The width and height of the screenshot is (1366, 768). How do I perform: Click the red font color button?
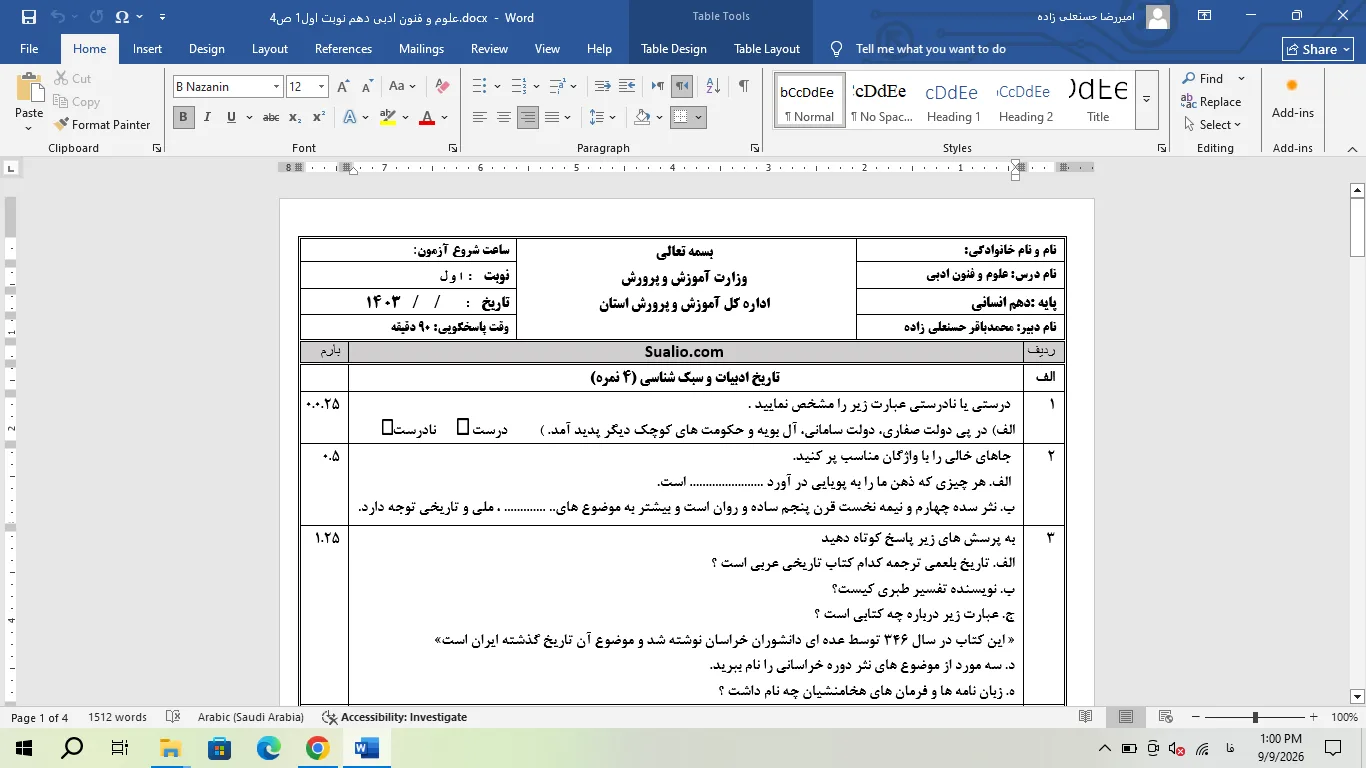click(427, 117)
